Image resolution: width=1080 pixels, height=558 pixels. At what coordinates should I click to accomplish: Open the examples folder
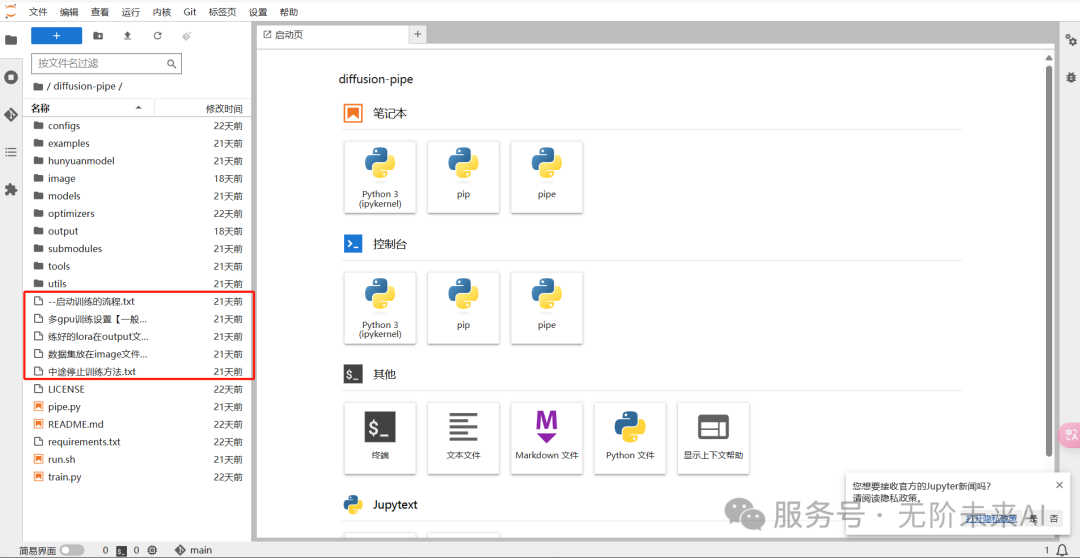pyautogui.click(x=138, y=143)
